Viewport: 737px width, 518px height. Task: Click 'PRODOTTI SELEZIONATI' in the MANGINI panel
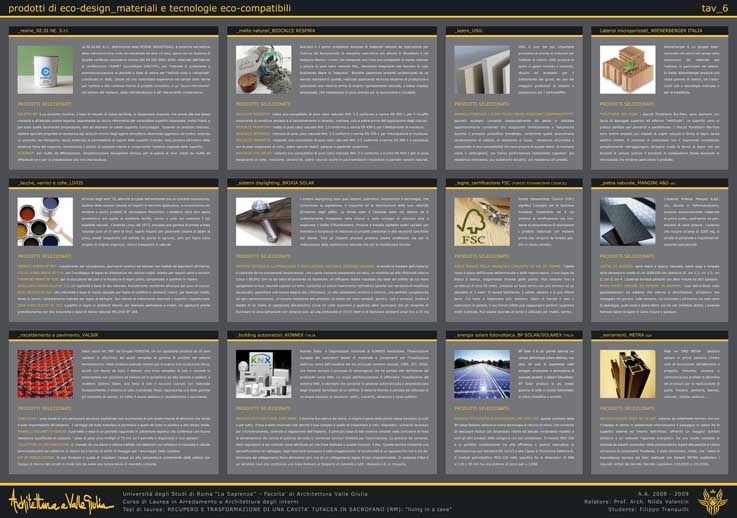coord(627,256)
